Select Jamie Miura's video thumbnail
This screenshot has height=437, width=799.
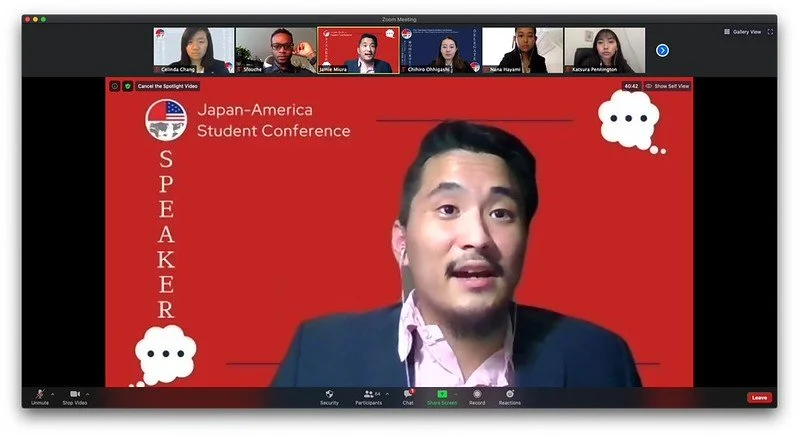(x=358, y=50)
